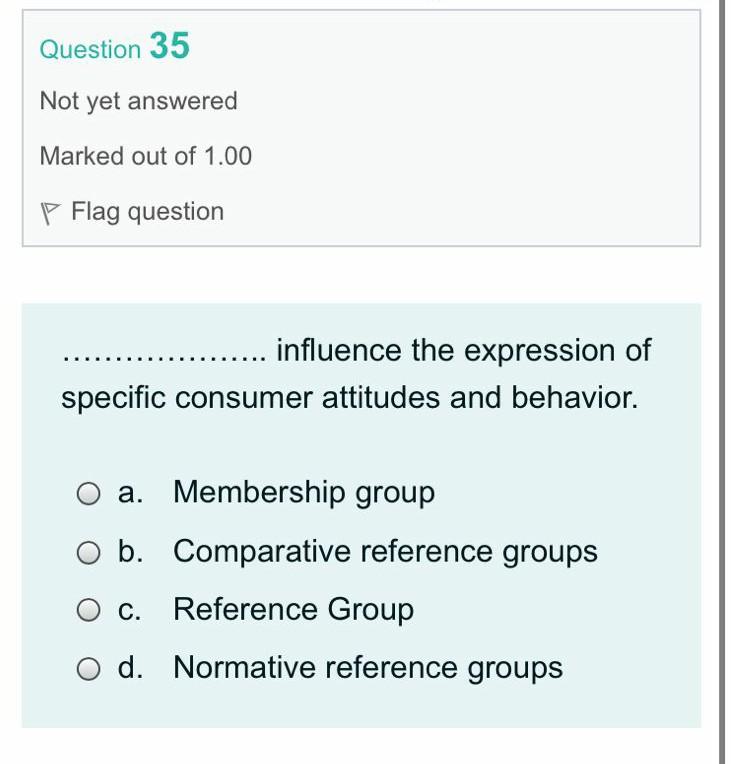Viewport: 731px width, 764px height.
Task: Click the letter d. before Normative reference groups
Action: pos(130,668)
